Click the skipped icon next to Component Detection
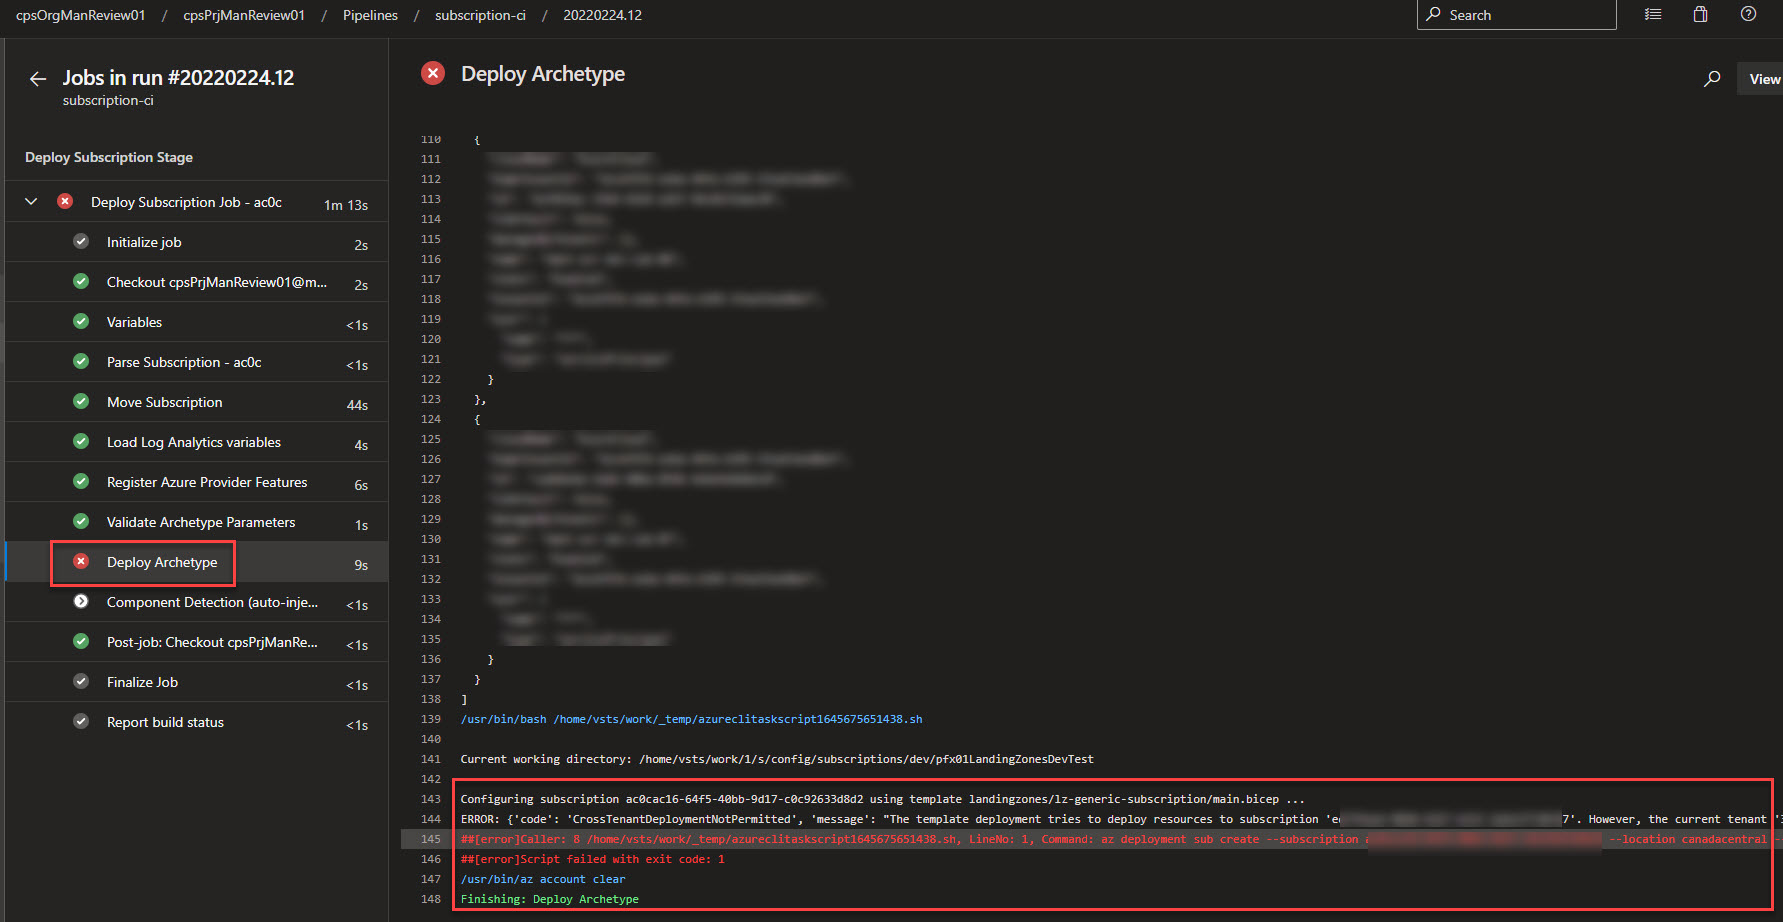Screen dimensions: 1783x922 (x=81, y=601)
